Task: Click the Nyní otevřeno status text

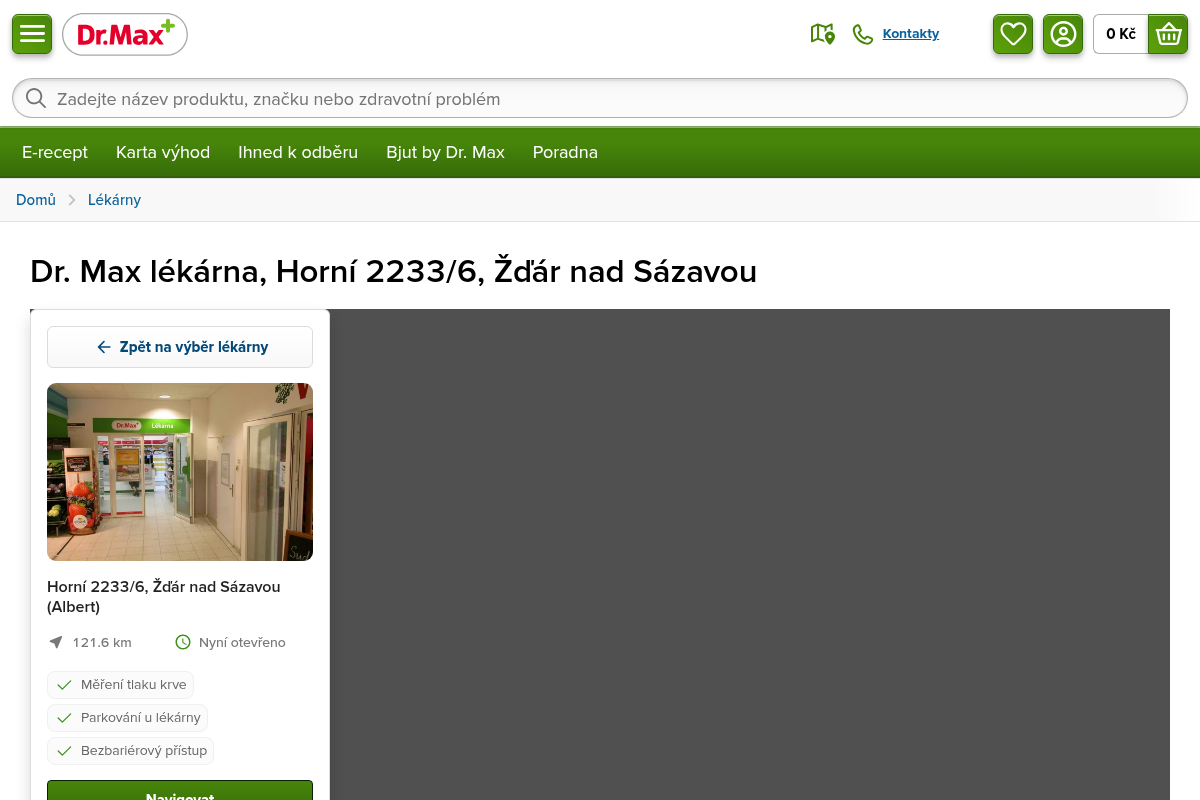Action: [x=242, y=642]
